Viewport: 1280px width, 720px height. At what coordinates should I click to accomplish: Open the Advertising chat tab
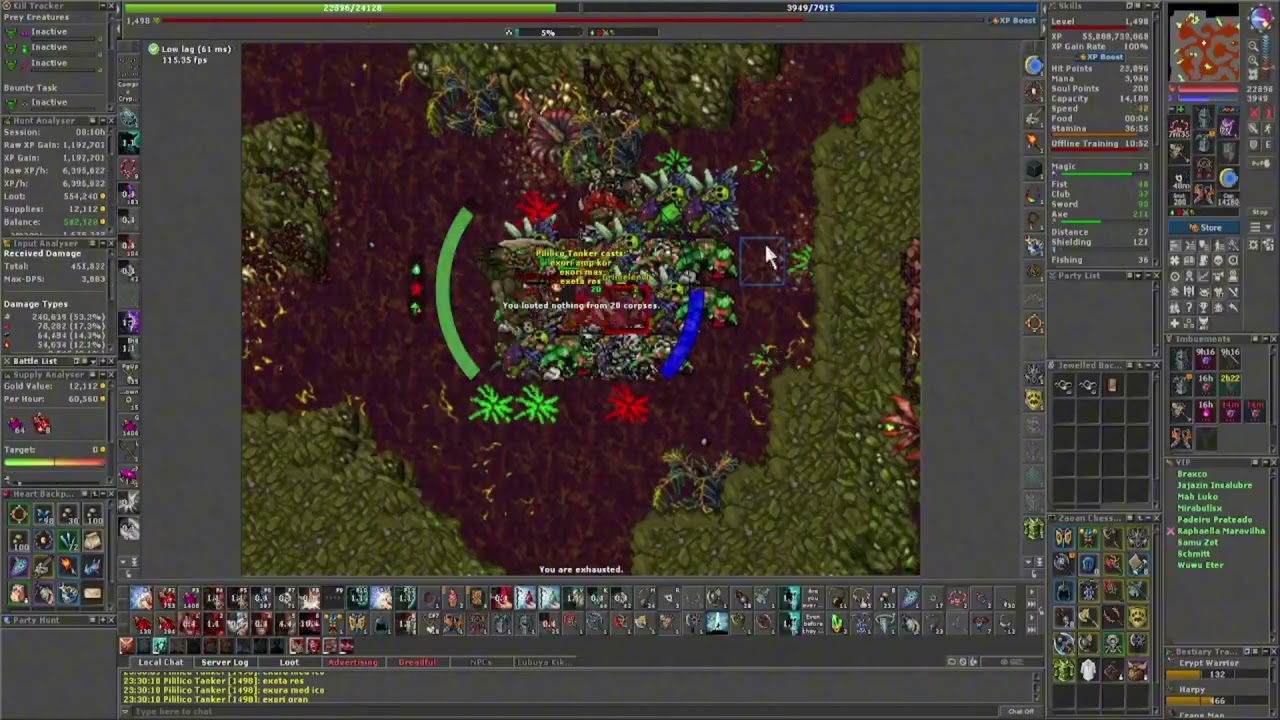[353, 662]
